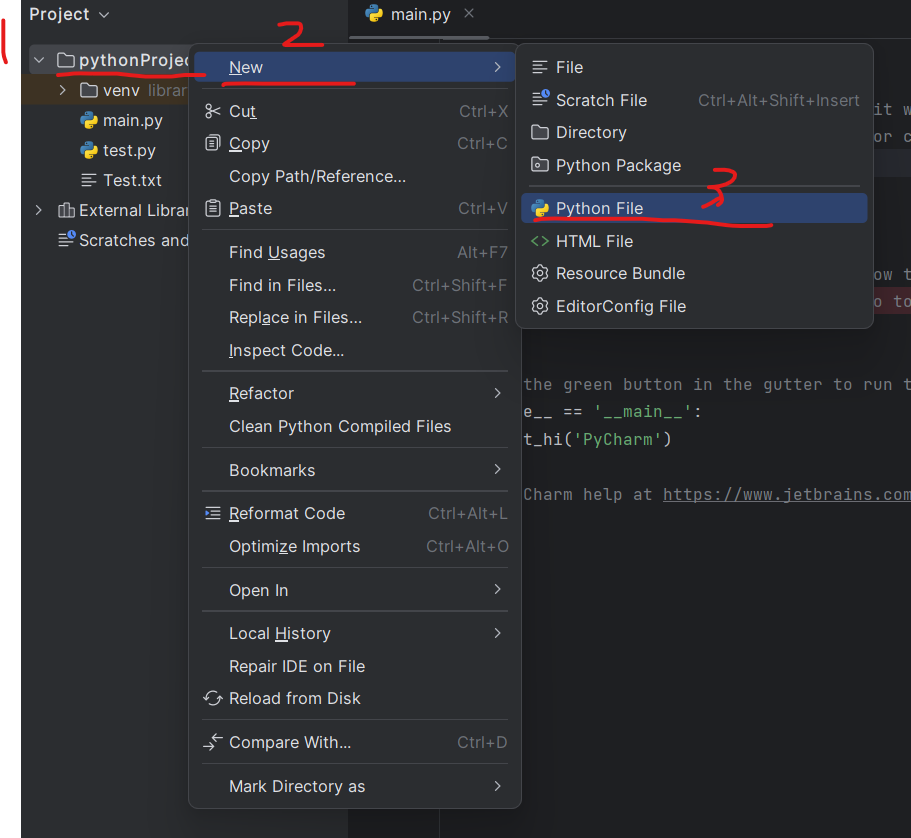Expand the External Libraries node
The height and width of the screenshot is (838, 911).
tap(38, 210)
